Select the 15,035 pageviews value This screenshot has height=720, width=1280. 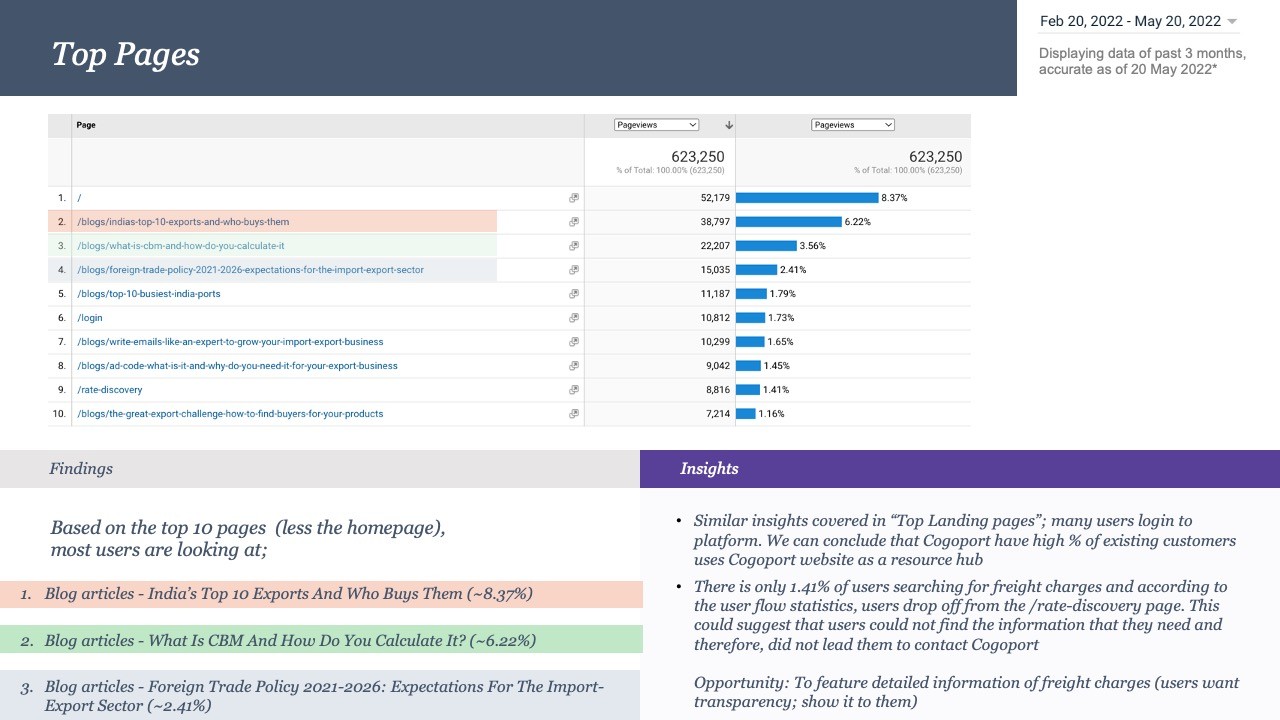point(715,270)
